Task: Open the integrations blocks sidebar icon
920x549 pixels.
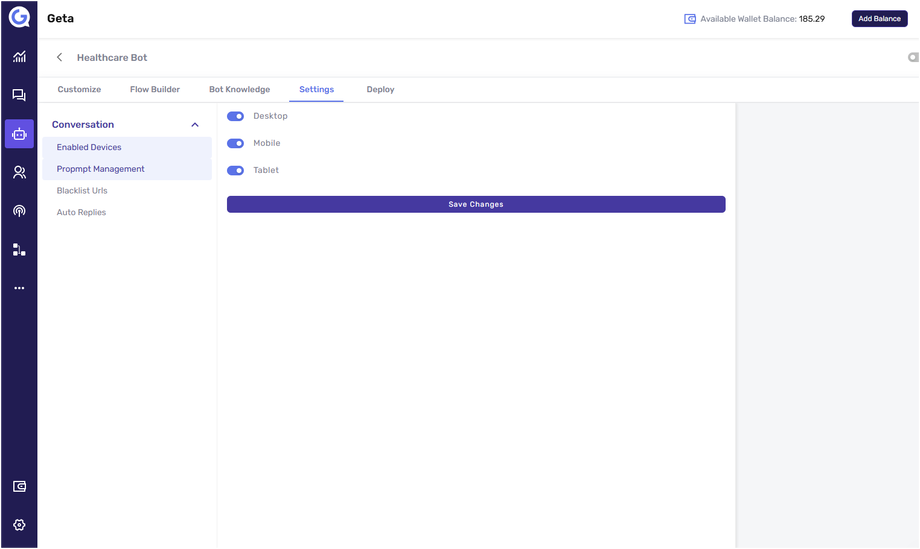Action: 19,249
